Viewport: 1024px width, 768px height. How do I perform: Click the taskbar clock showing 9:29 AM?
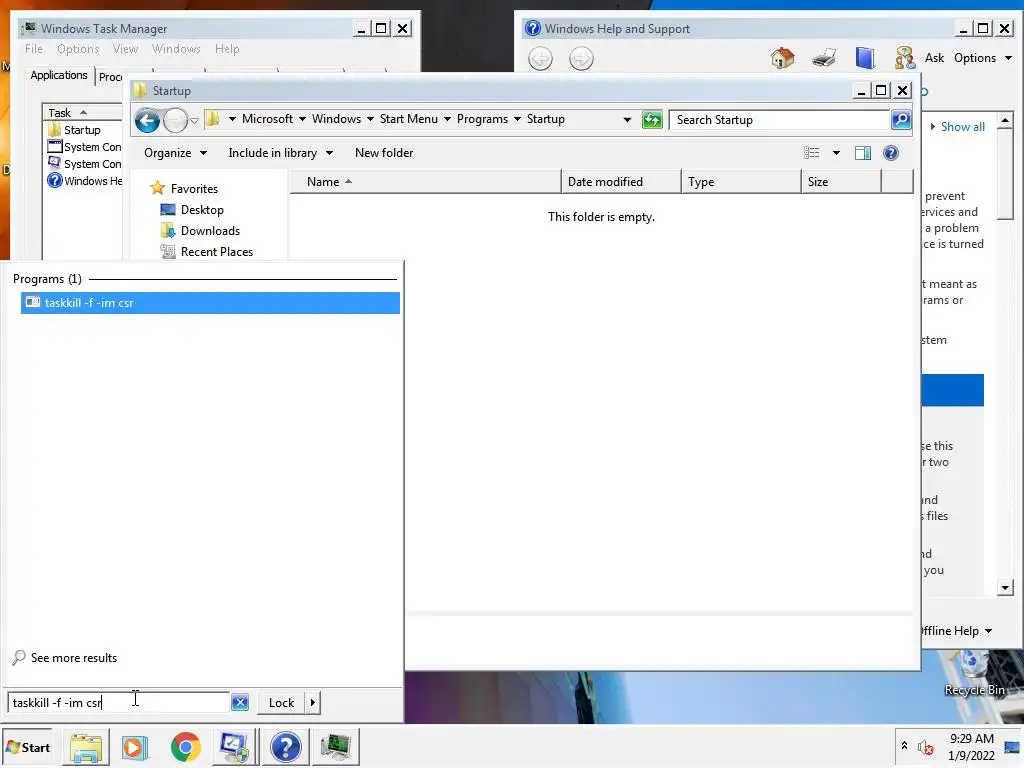tap(972, 746)
